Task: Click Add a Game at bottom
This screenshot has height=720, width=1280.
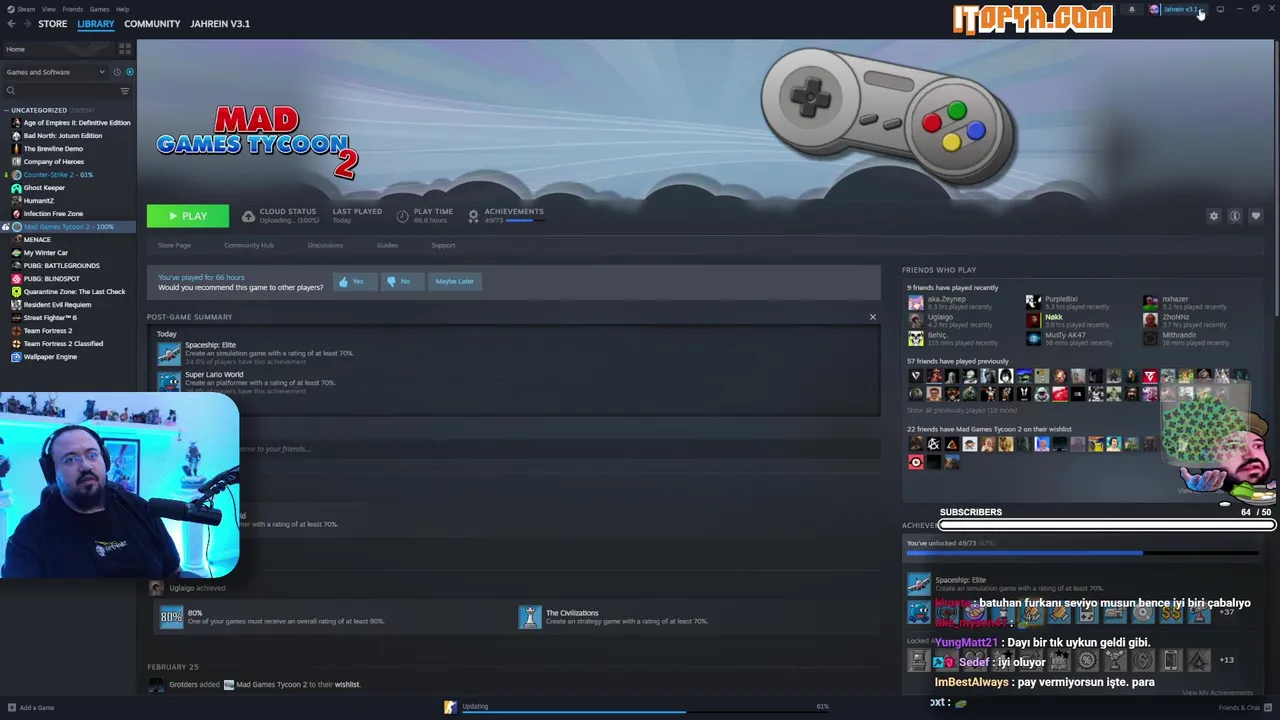Action: pyautogui.click(x=30, y=708)
